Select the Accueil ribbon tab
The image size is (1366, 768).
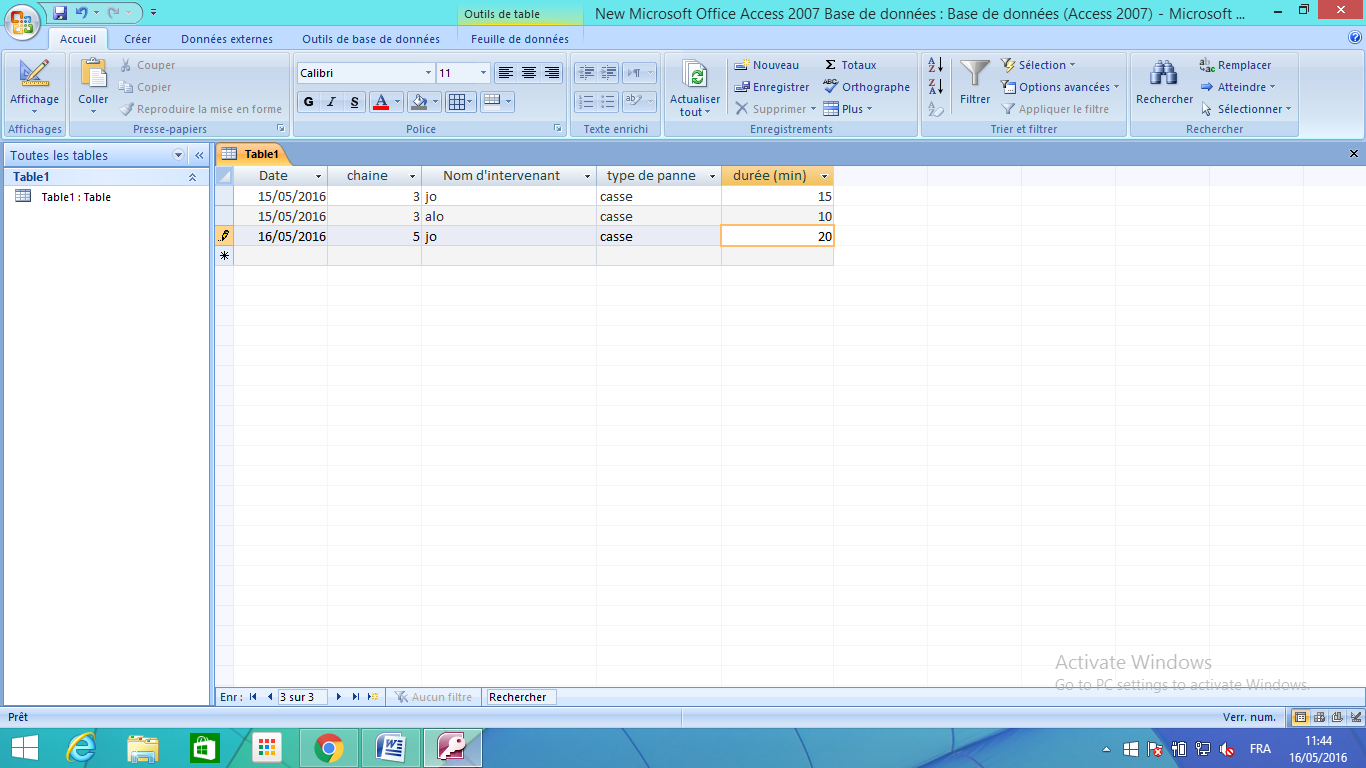[78, 39]
